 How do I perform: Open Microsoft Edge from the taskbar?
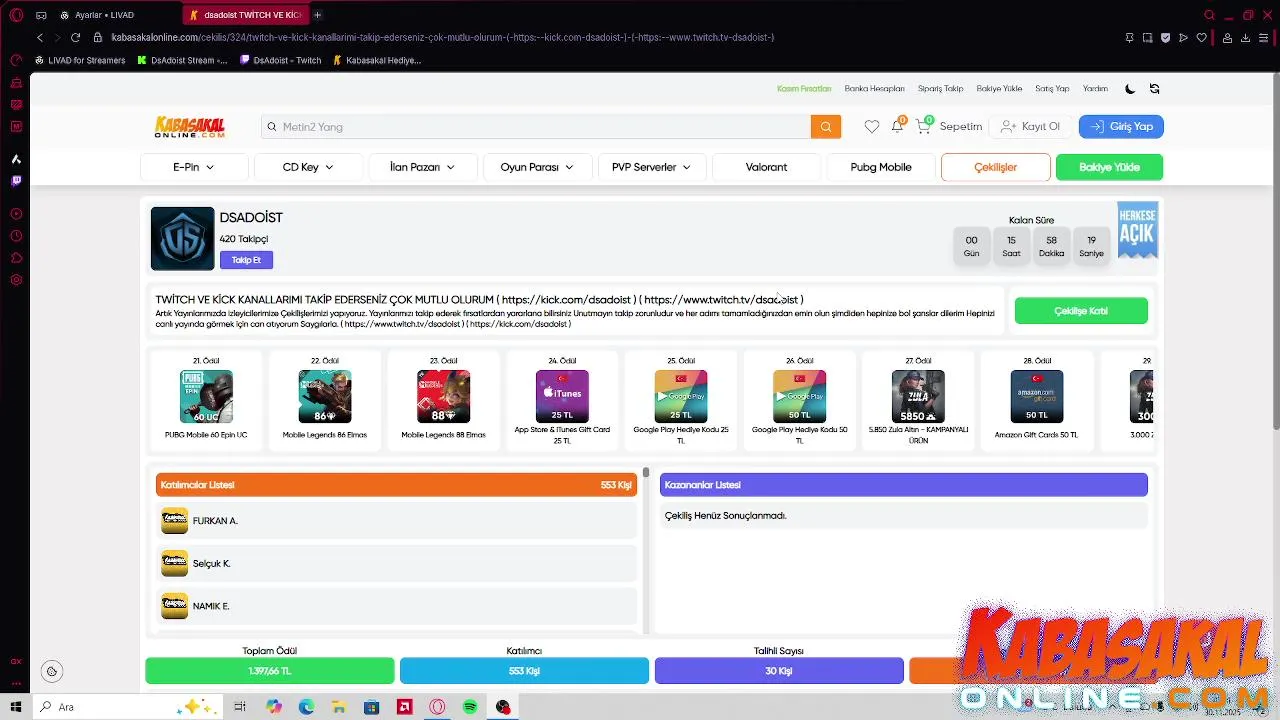point(306,707)
